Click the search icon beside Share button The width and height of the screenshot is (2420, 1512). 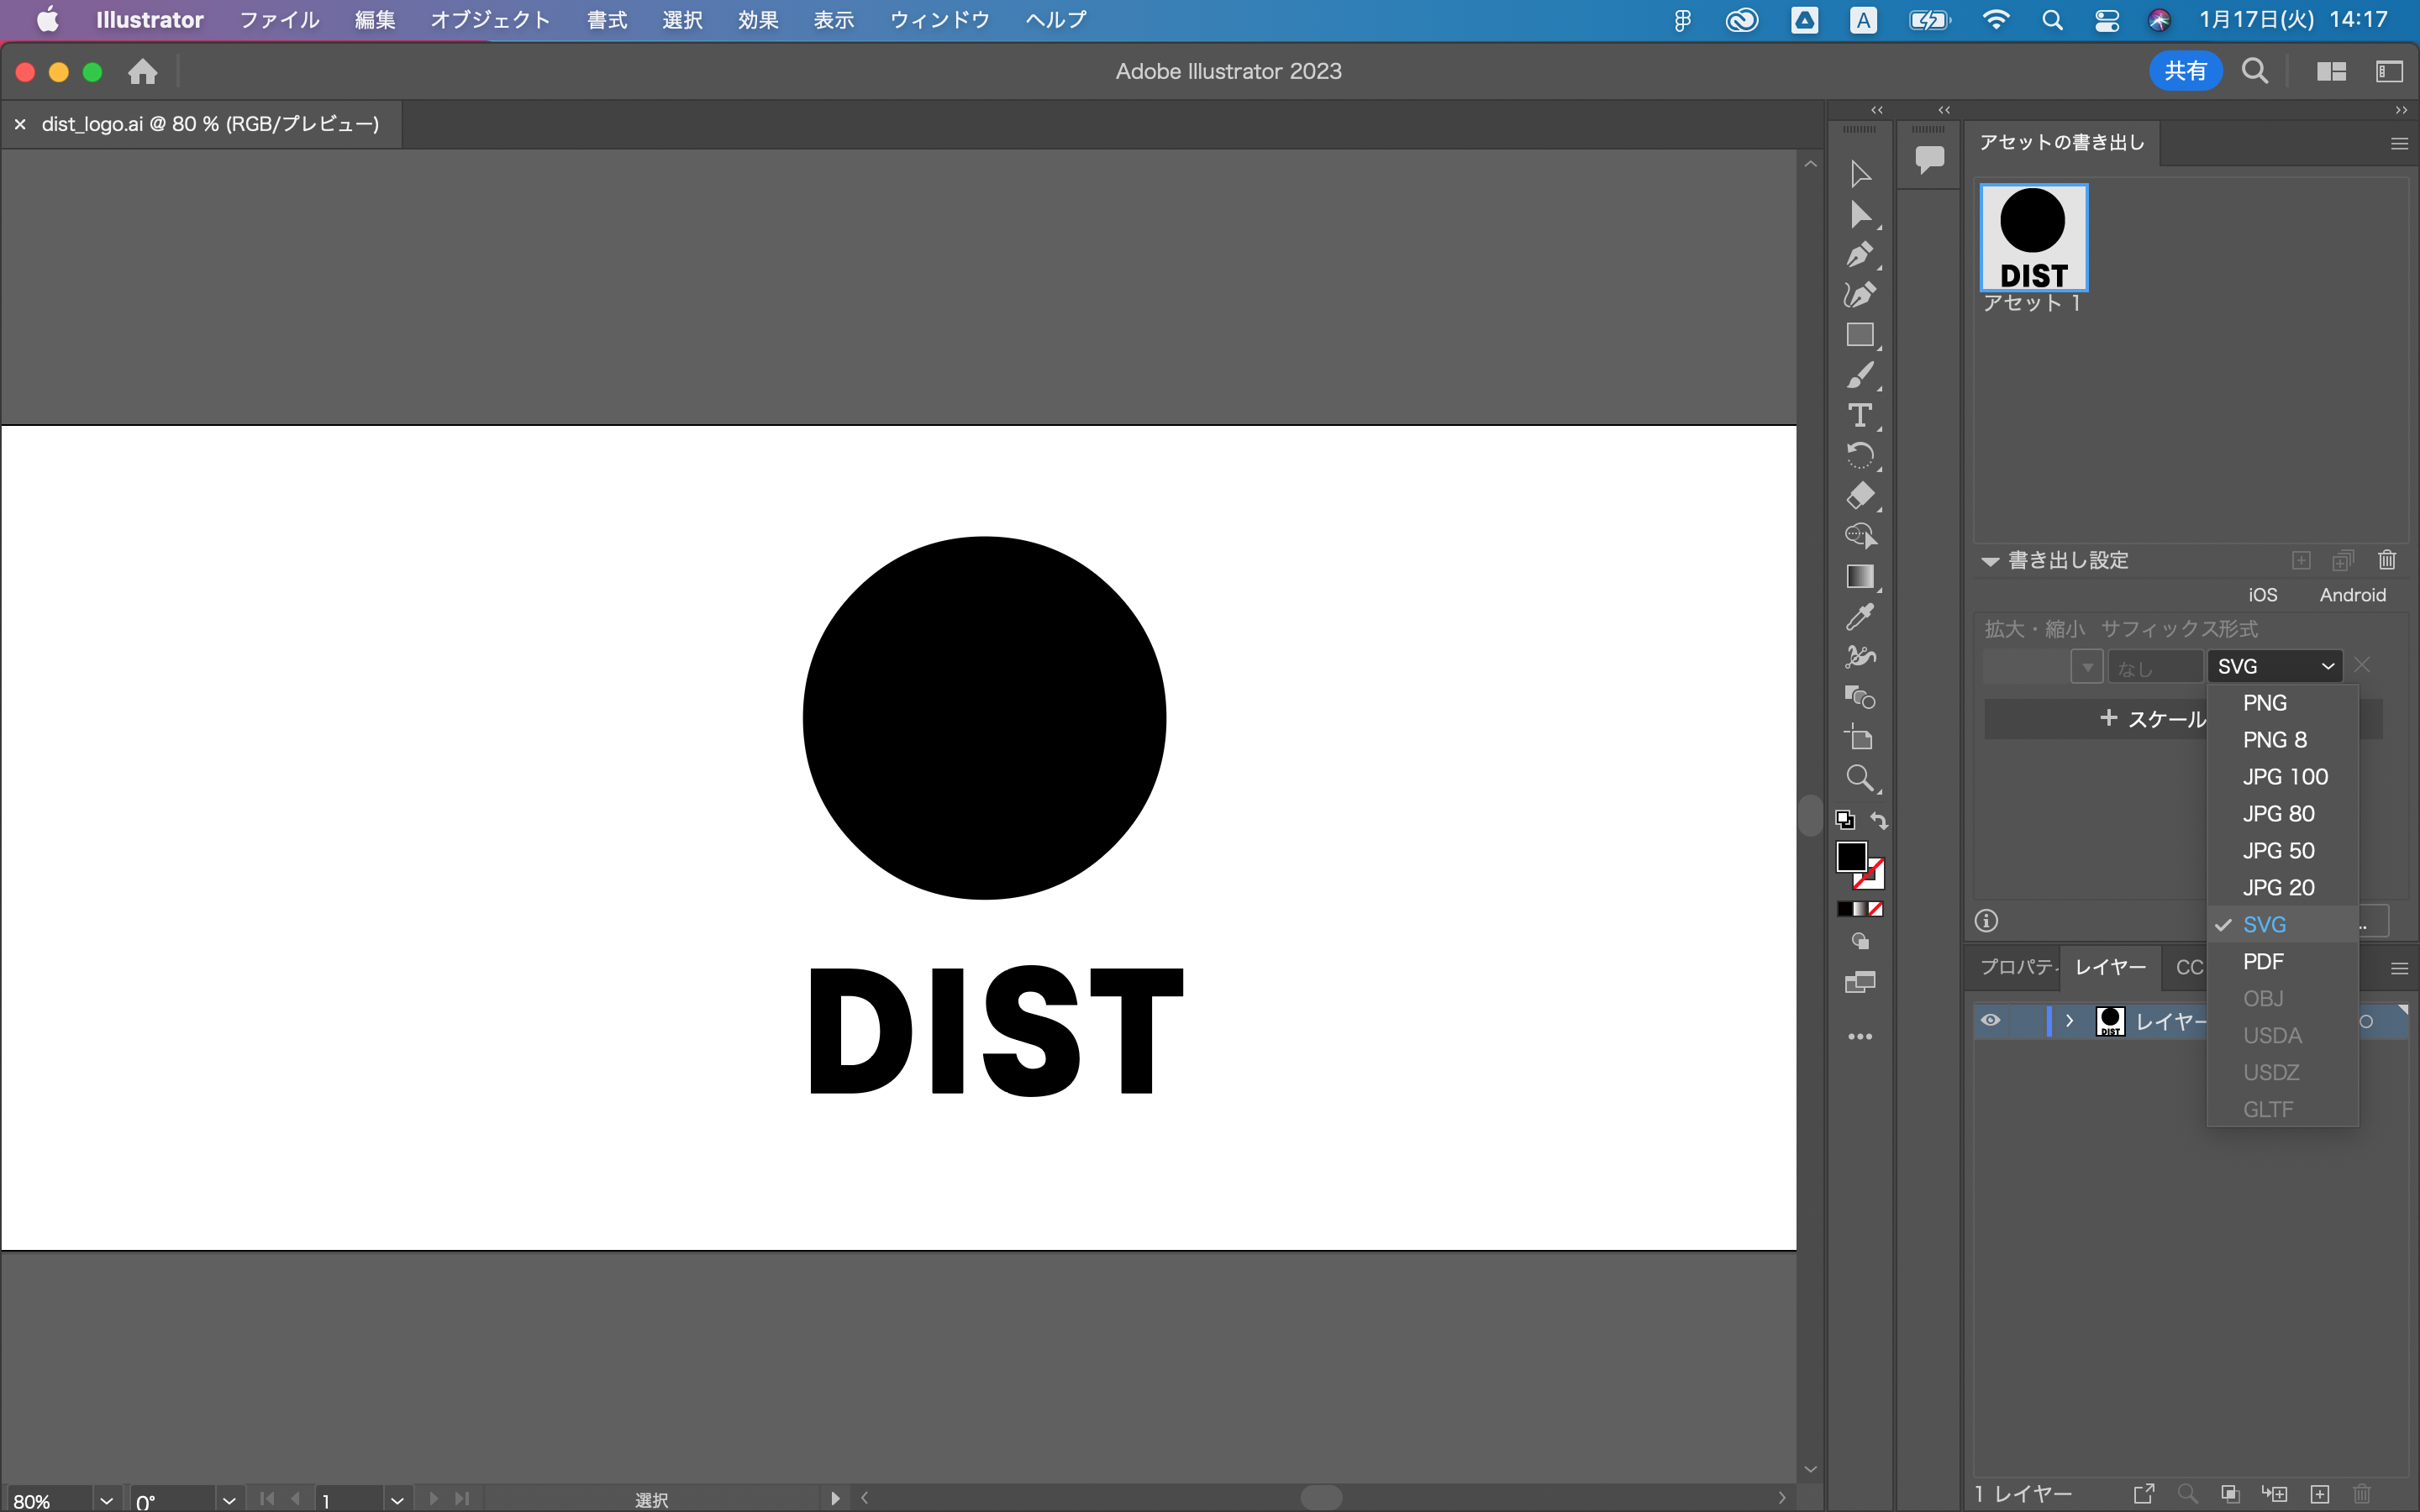[x=2254, y=71]
